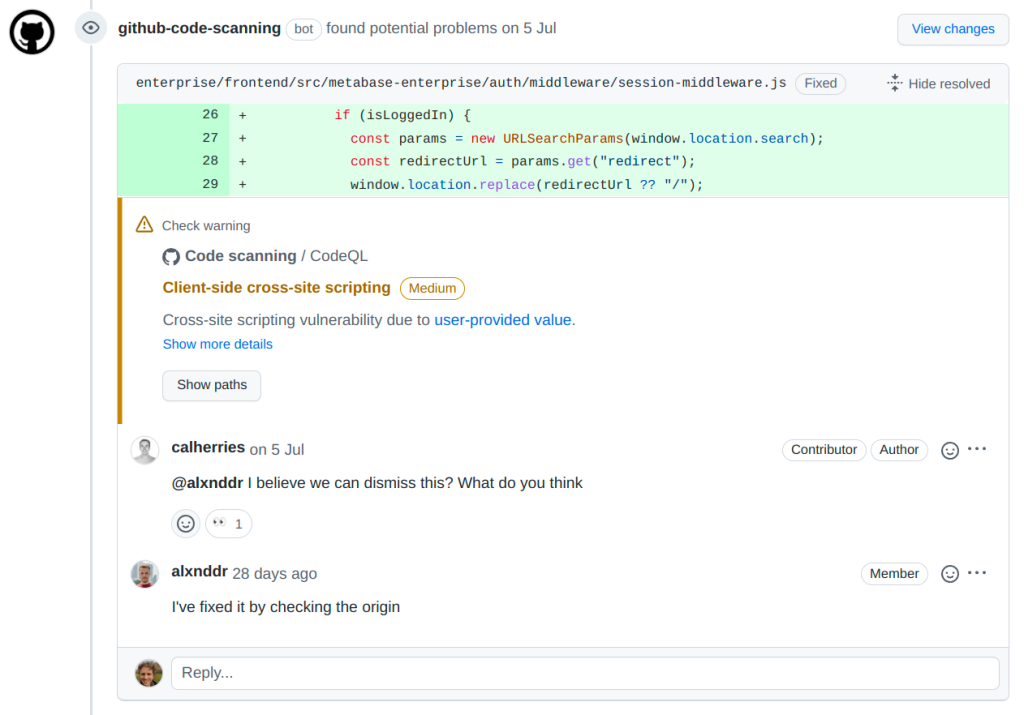Click the GitHub Octocat avatar icon

[x=31, y=32]
